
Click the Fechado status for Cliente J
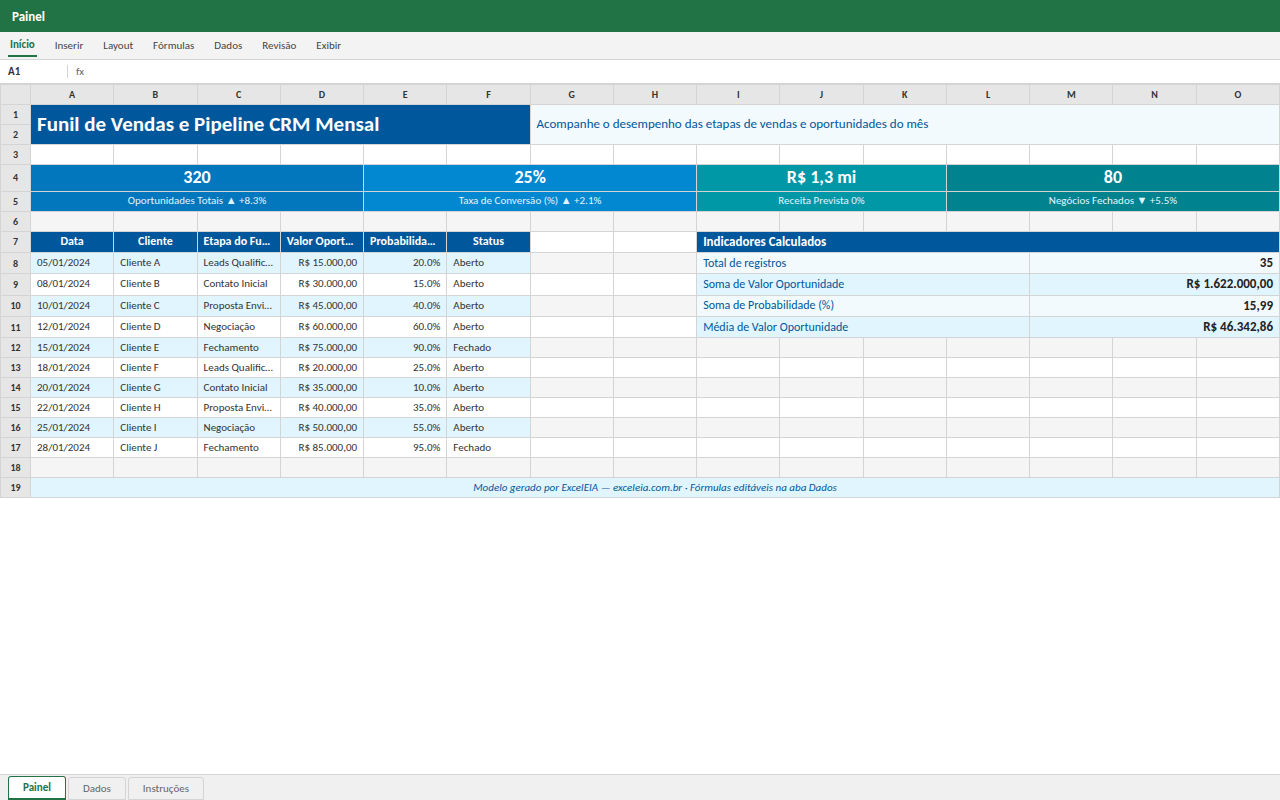[488, 448]
